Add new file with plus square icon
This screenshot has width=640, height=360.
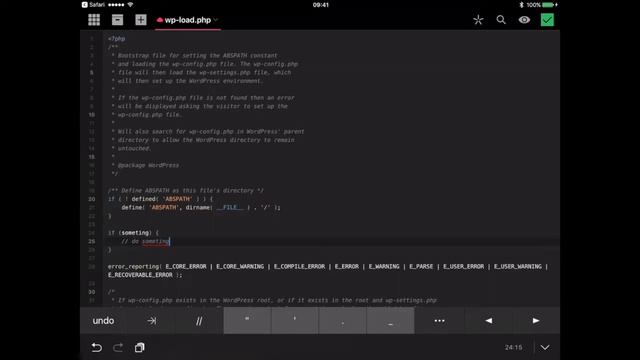coord(141,20)
